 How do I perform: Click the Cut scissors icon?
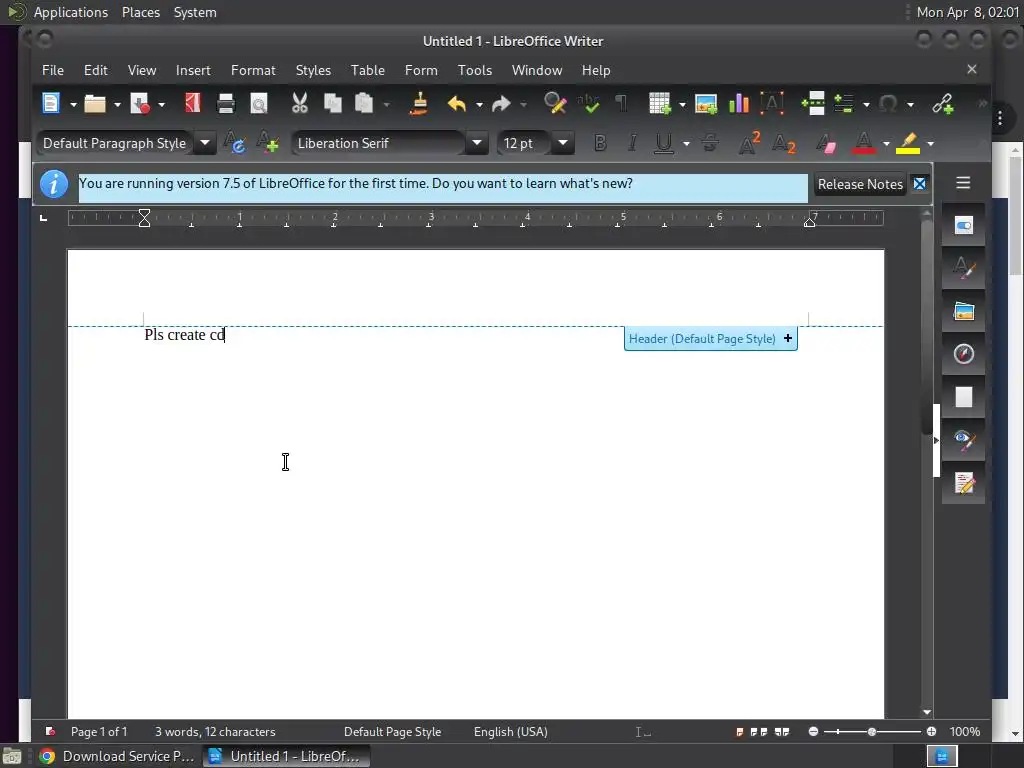[x=300, y=103]
